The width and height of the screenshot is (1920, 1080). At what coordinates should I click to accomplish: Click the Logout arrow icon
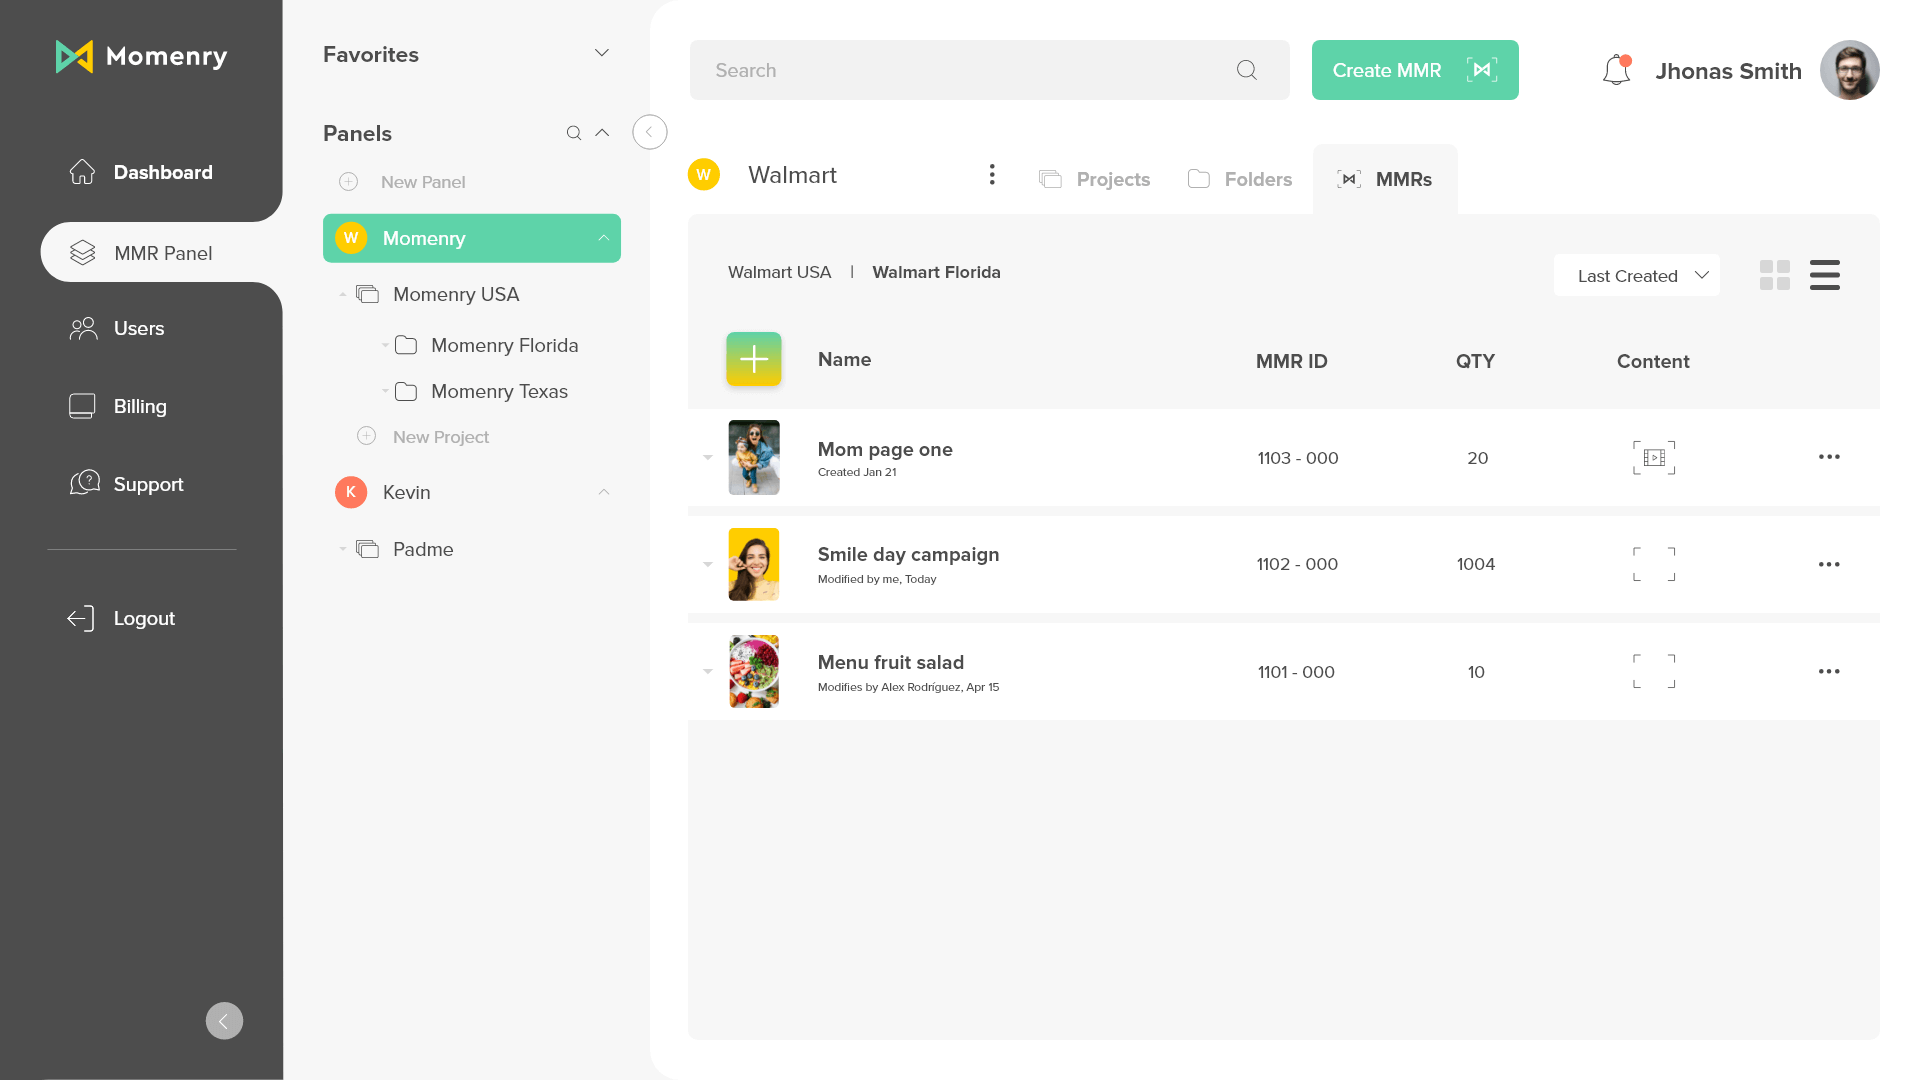pyautogui.click(x=81, y=619)
